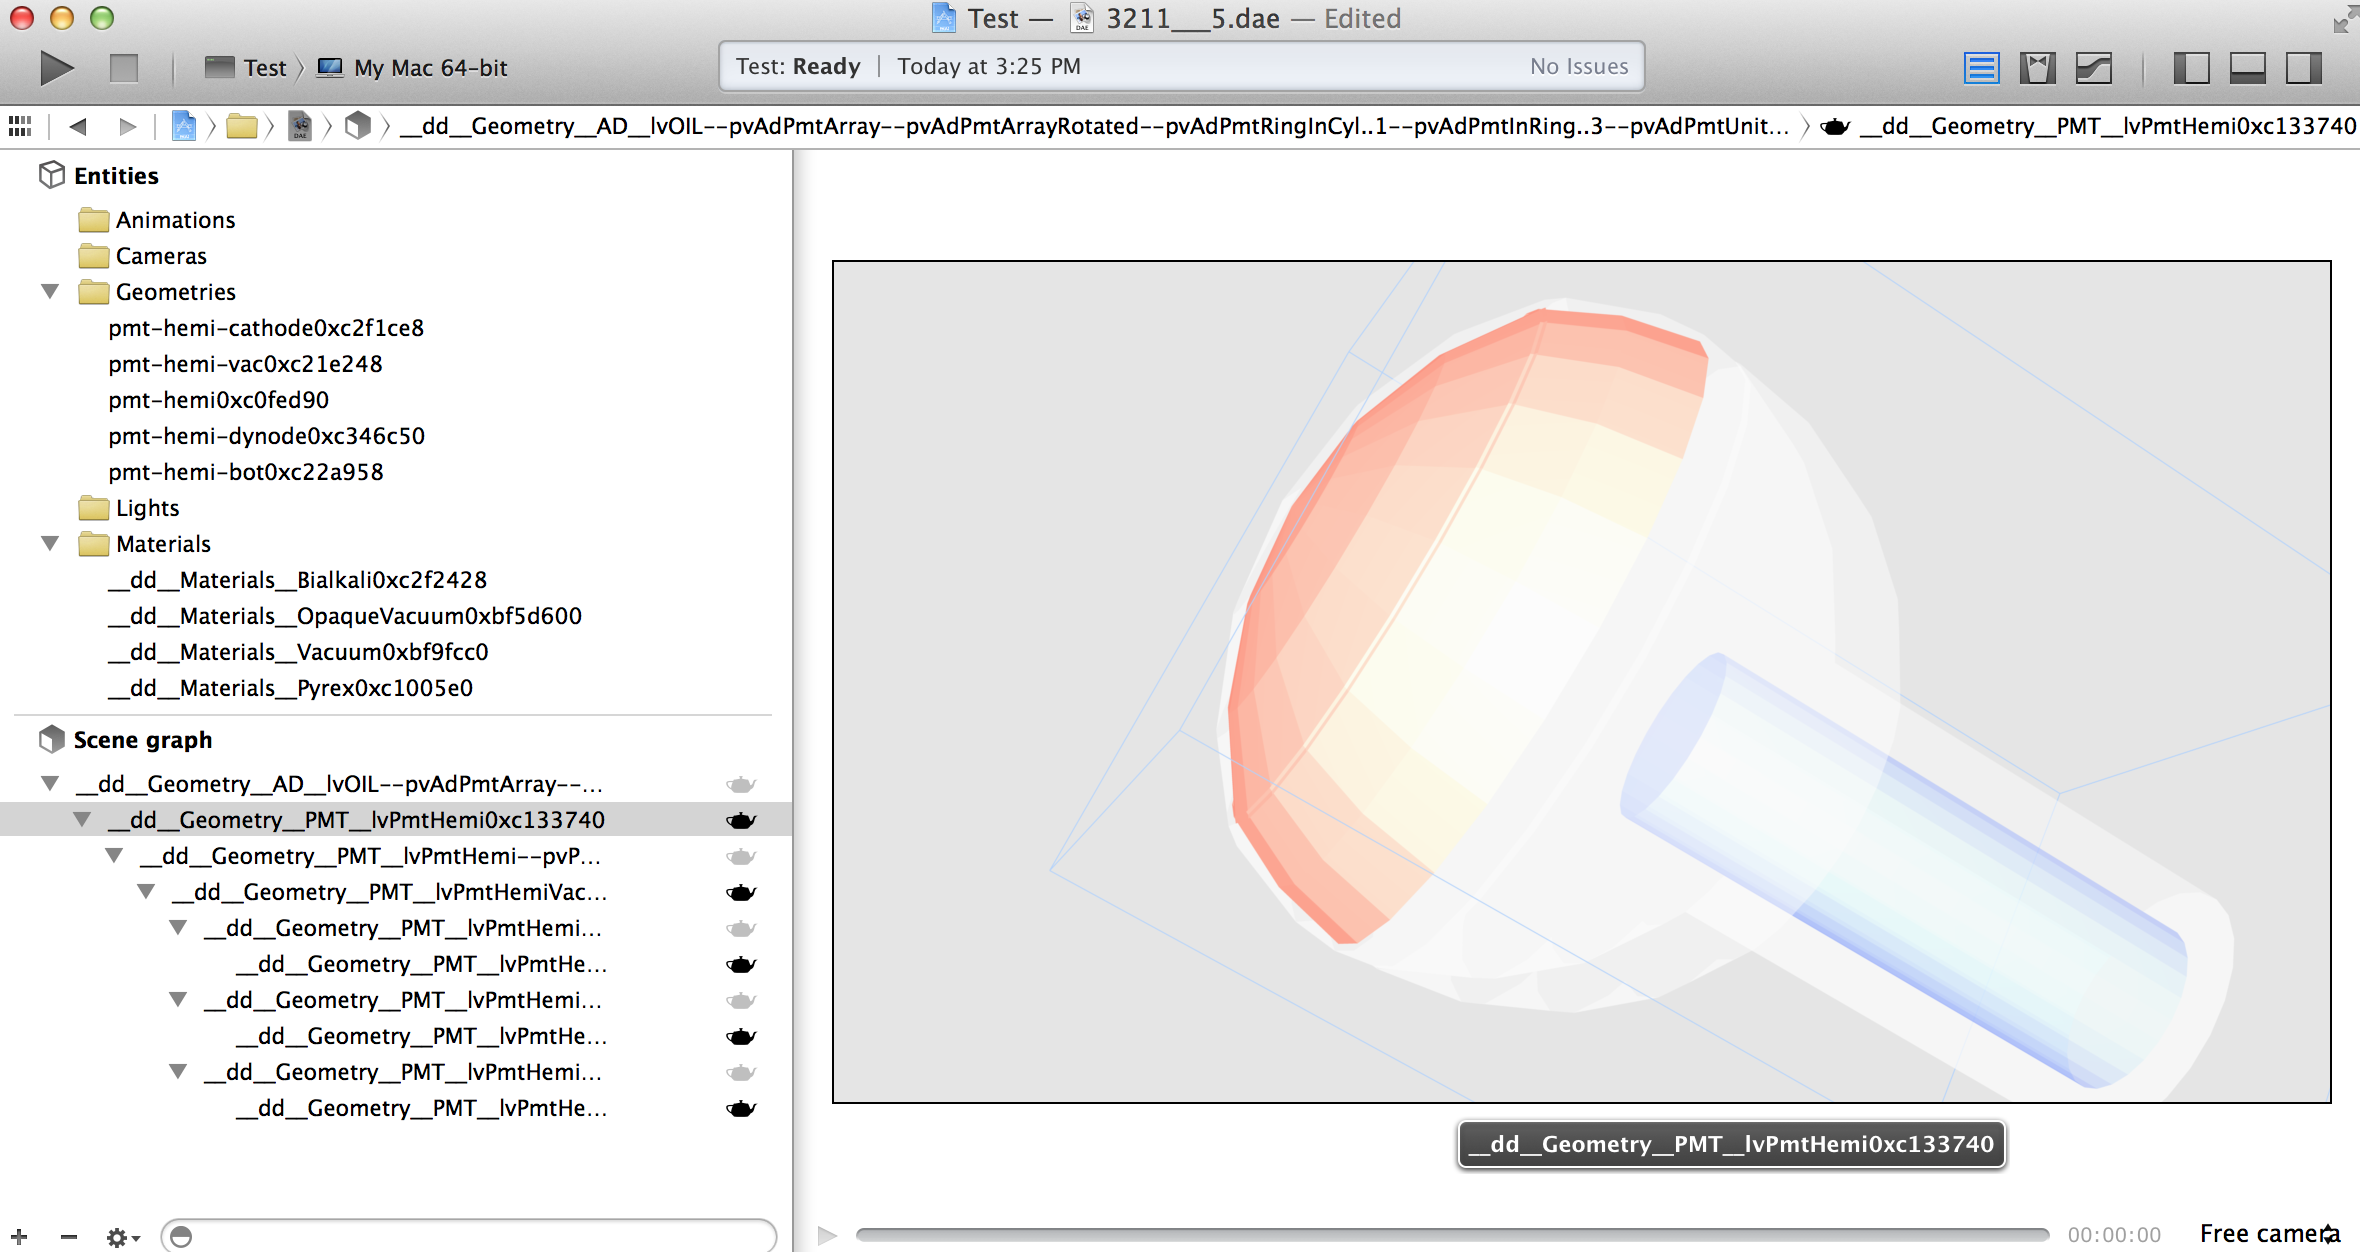Select the Test scheme in toolbar
Screen dimensions: 2360x1252
(246, 68)
